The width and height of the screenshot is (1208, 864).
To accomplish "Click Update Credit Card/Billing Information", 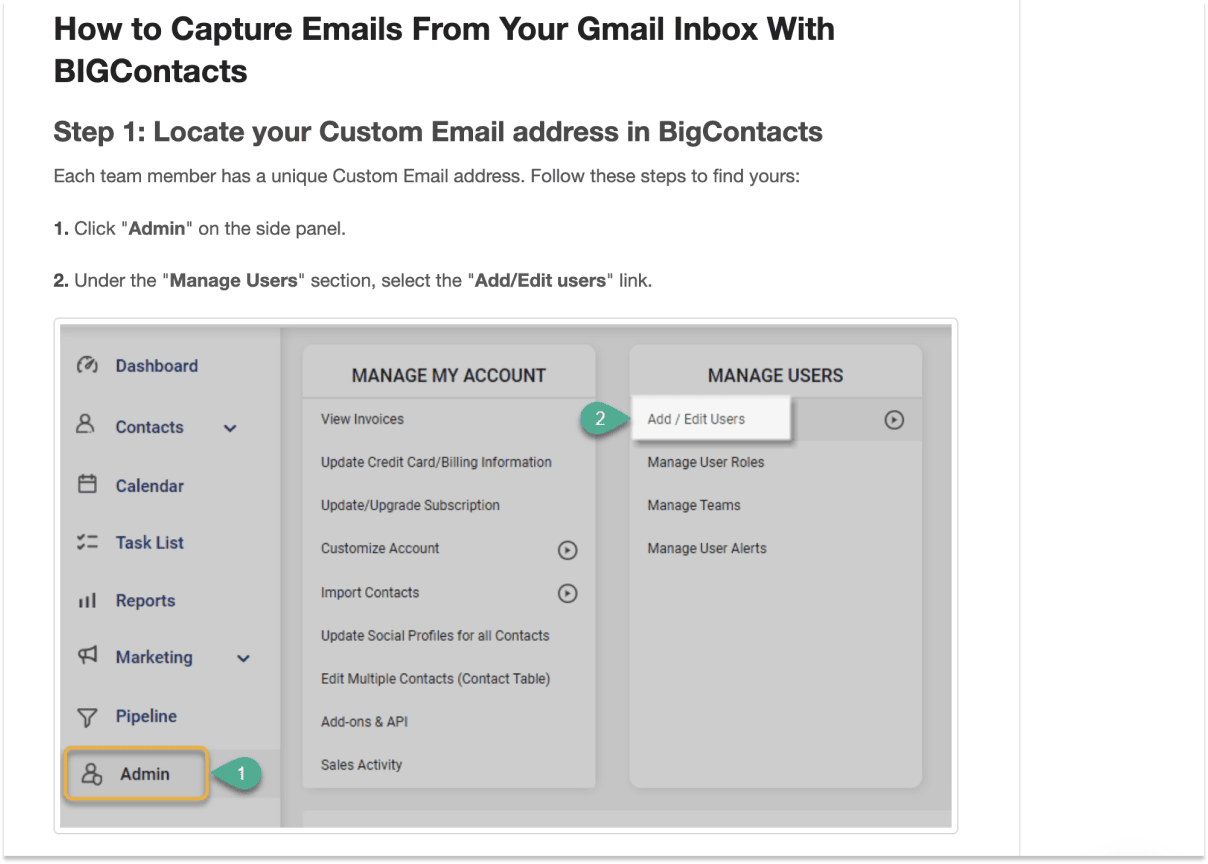I will tap(436, 462).
